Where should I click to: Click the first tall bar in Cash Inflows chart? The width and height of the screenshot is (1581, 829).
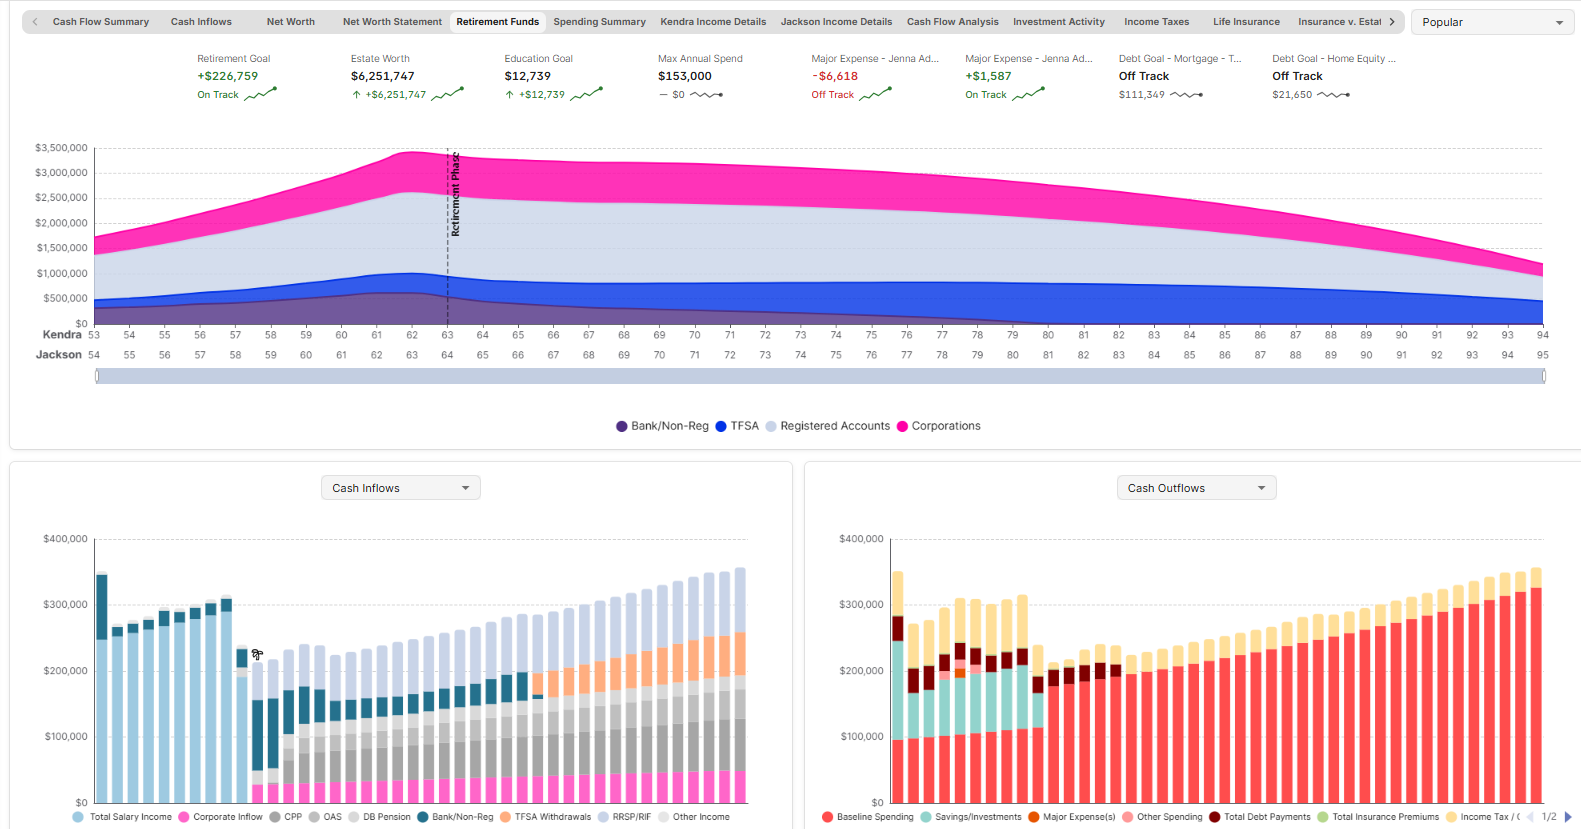(x=101, y=688)
